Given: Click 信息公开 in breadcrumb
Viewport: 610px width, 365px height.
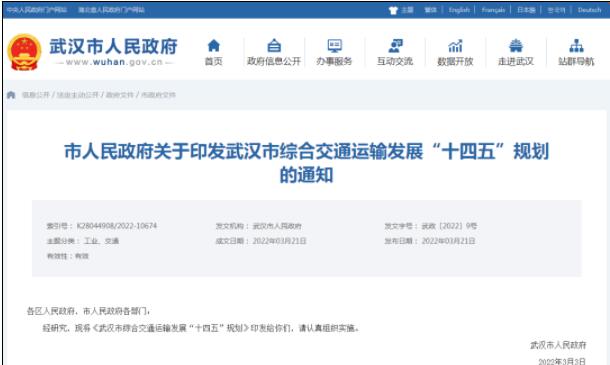Looking at the screenshot, I should coord(36,95).
